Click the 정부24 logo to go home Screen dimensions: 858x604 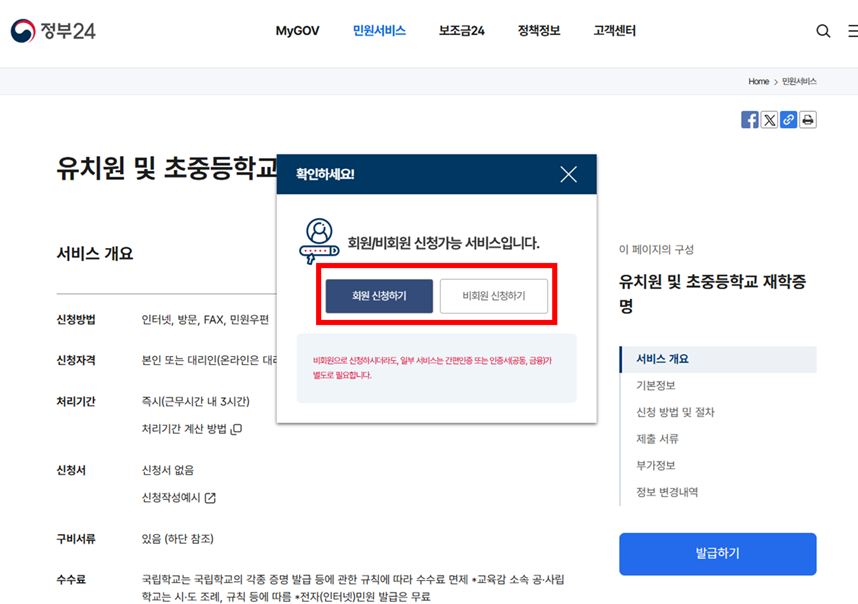pos(54,30)
